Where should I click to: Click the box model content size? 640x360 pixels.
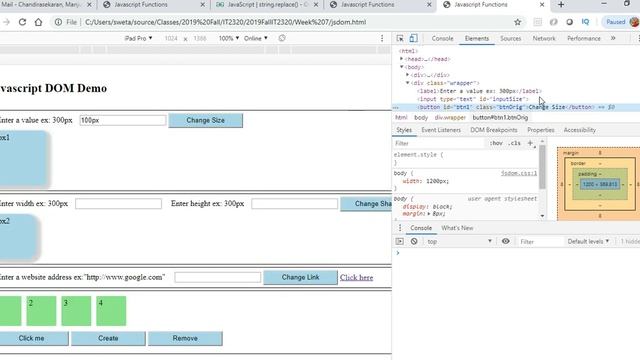(x=600, y=184)
